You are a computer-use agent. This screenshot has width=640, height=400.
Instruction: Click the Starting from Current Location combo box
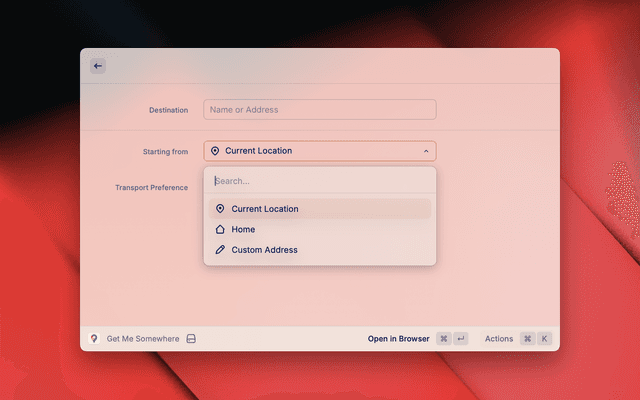point(319,151)
